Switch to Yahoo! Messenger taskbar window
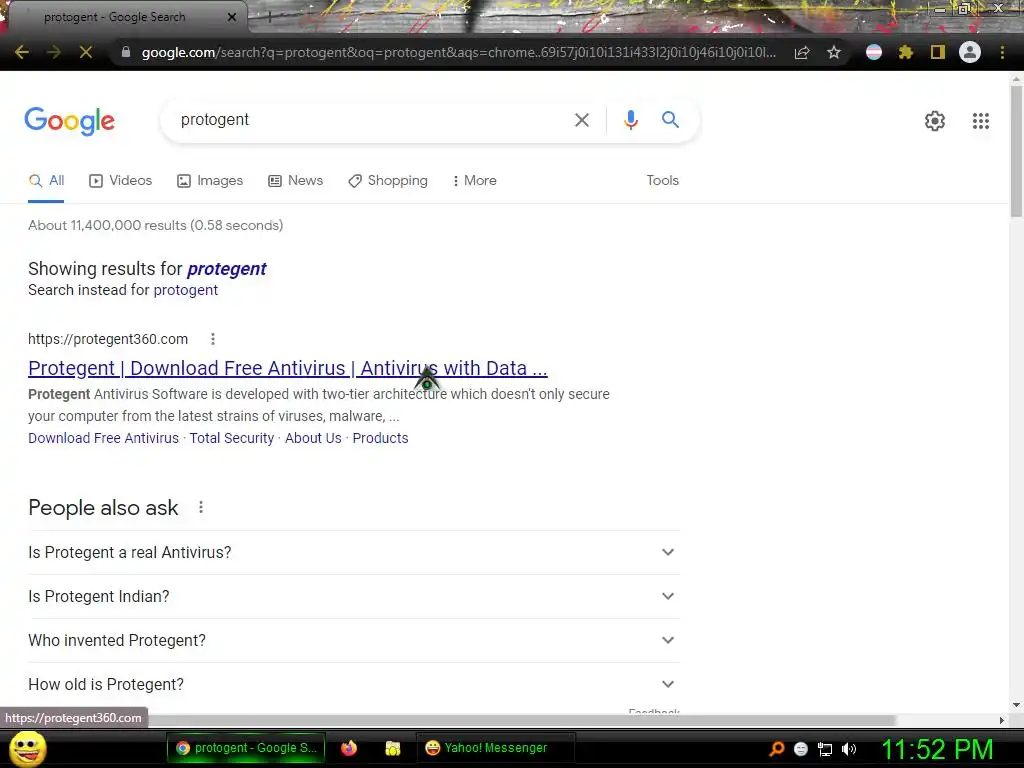1024x768 pixels. (x=496, y=748)
